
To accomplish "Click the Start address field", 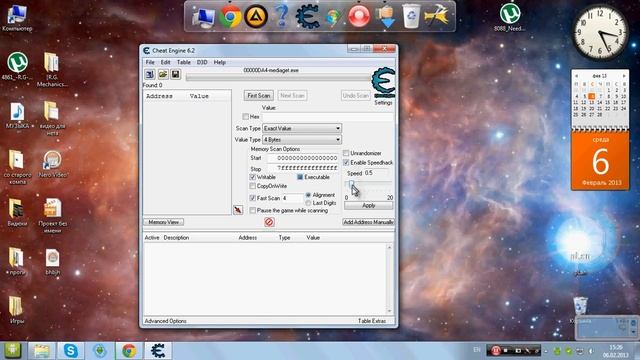I will pyautogui.click(x=303, y=158).
